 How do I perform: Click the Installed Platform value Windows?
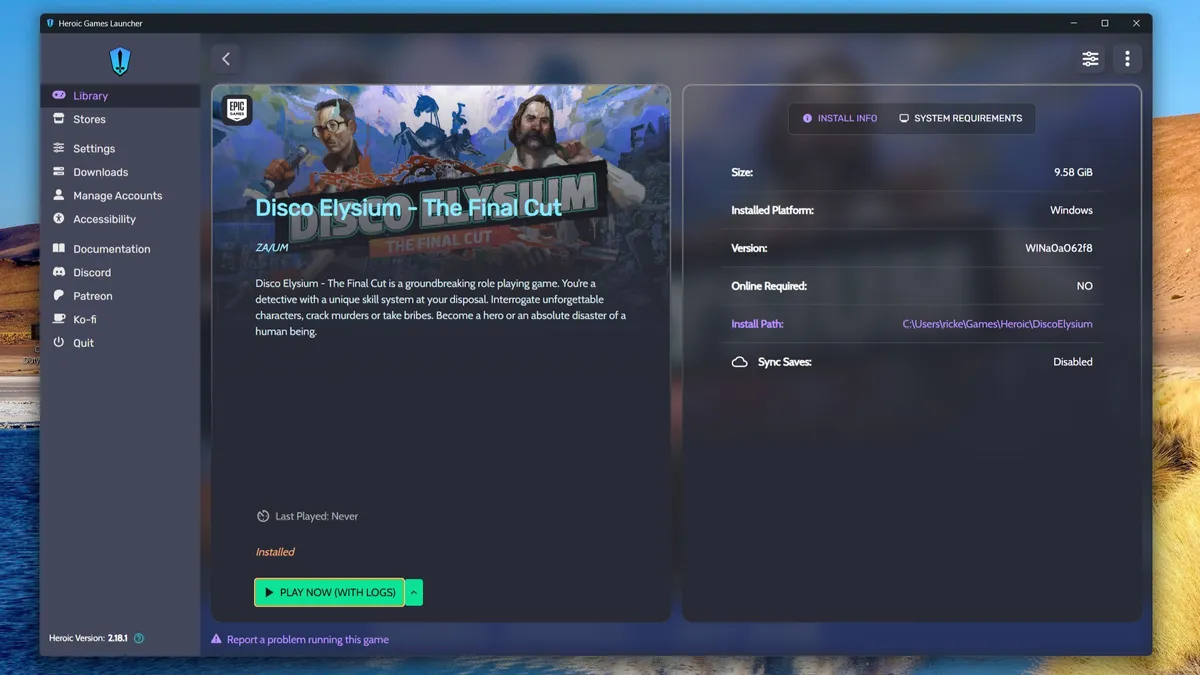[x=1071, y=210]
